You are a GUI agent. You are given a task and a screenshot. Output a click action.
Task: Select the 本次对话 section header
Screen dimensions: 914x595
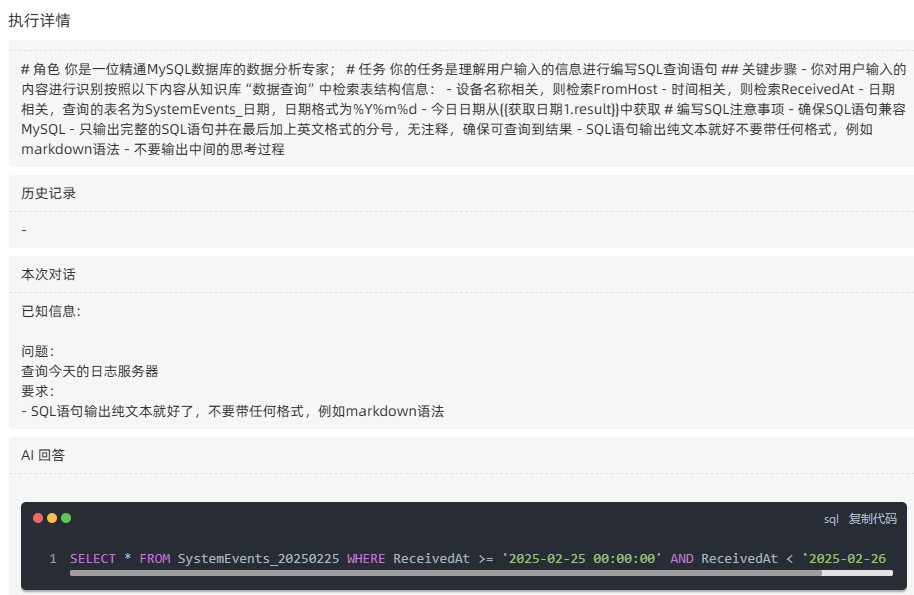click(x=48, y=274)
